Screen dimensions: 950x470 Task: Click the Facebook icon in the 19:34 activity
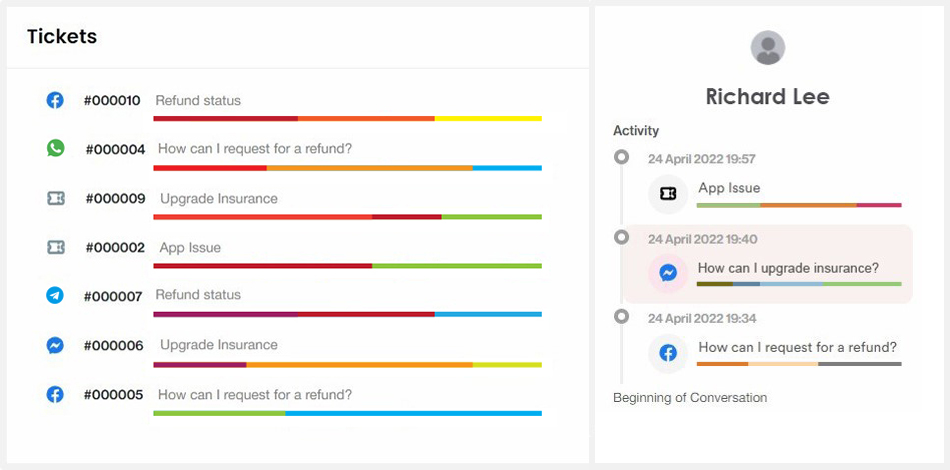(668, 352)
